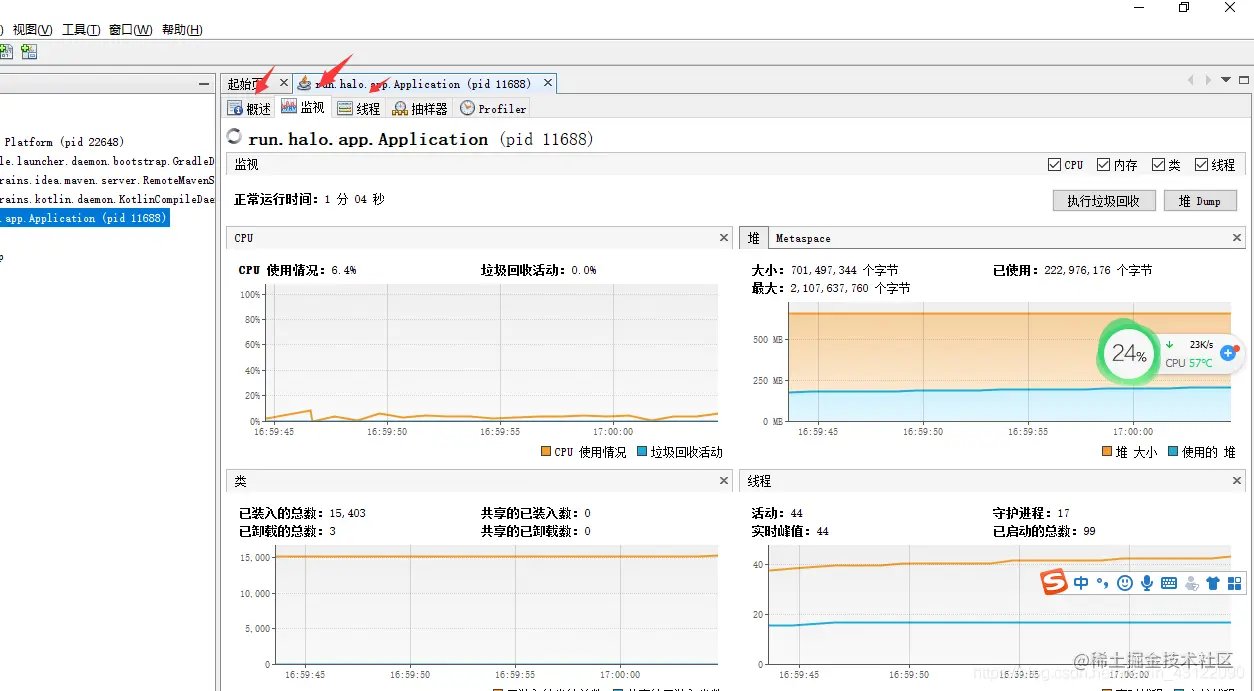Click the 执行垃圾回收 button
The image size is (1254, 691).
tap(1104, 201)
